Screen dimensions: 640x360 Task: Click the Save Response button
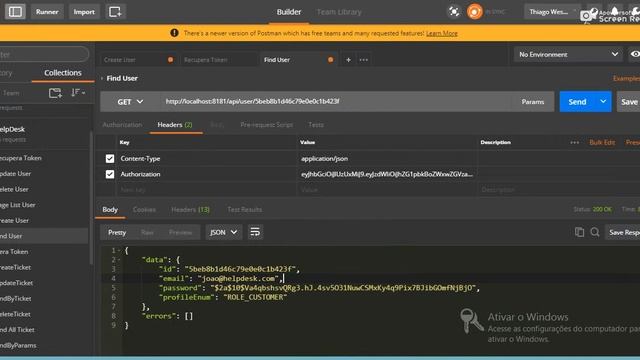[x=622, y=232]
